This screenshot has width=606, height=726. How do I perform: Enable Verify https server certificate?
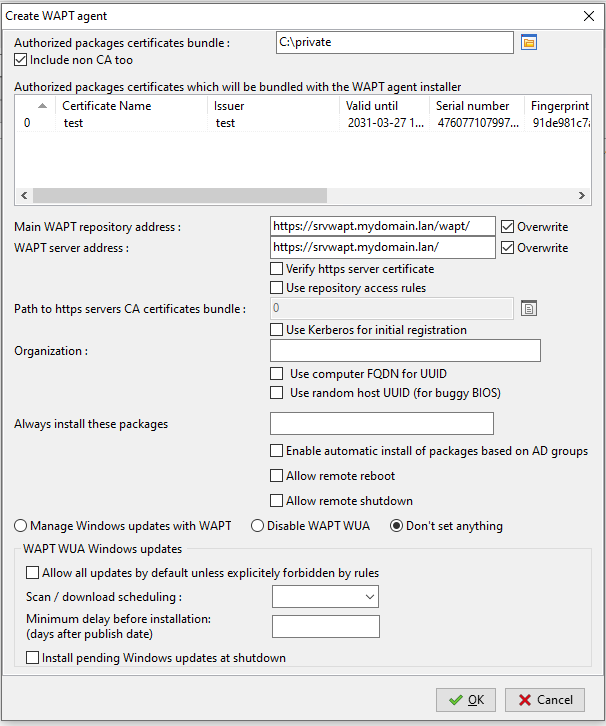278,269
